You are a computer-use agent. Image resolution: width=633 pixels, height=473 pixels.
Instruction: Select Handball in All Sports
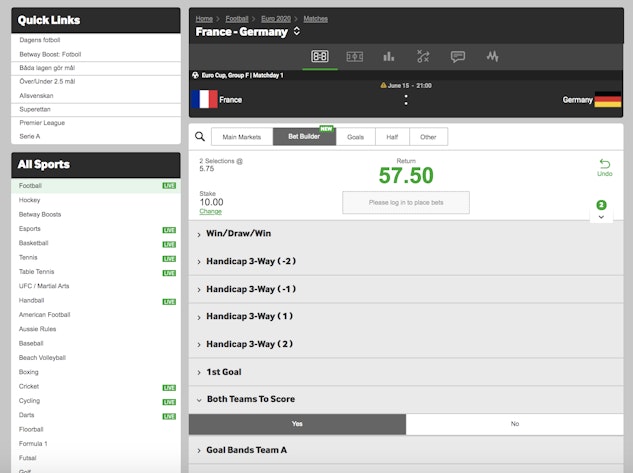(96, 300)
